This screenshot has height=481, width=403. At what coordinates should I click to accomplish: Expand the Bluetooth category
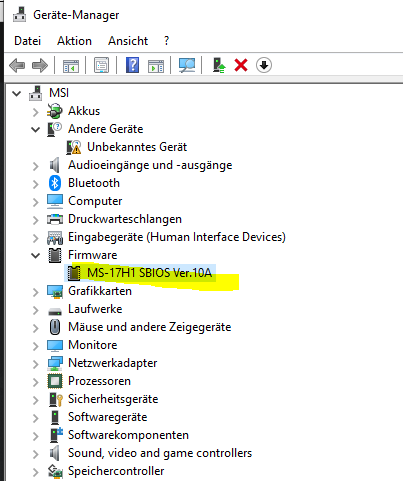pyautogui.click(x=35, y=184)
